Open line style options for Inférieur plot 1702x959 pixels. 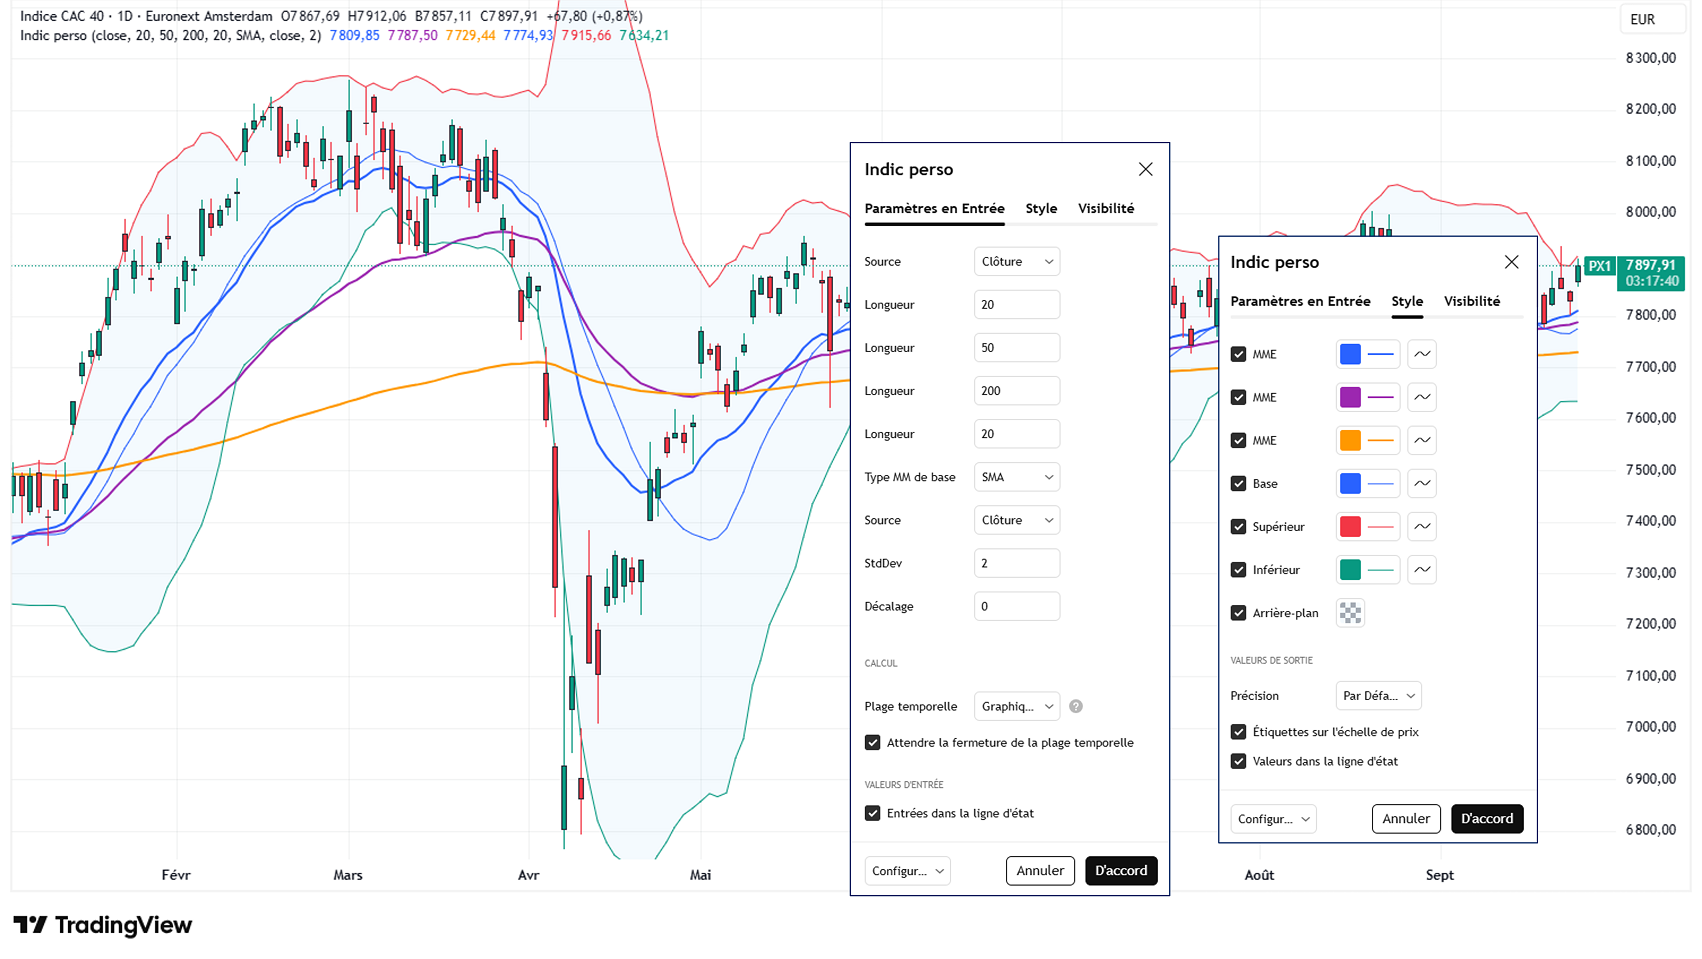[1421, 570]
